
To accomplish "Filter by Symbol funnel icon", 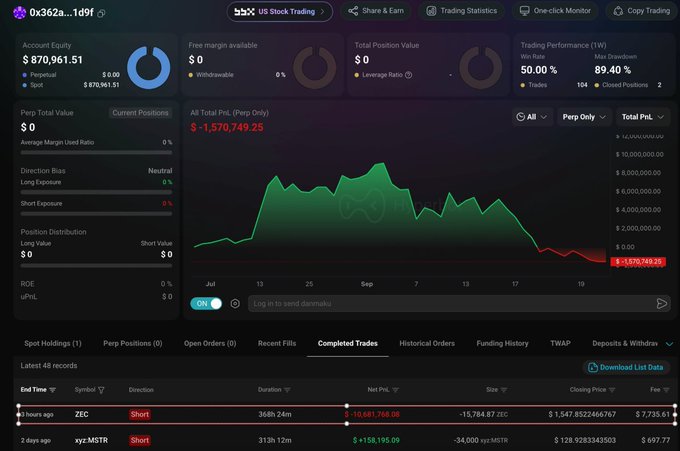I will pos(101,390).
